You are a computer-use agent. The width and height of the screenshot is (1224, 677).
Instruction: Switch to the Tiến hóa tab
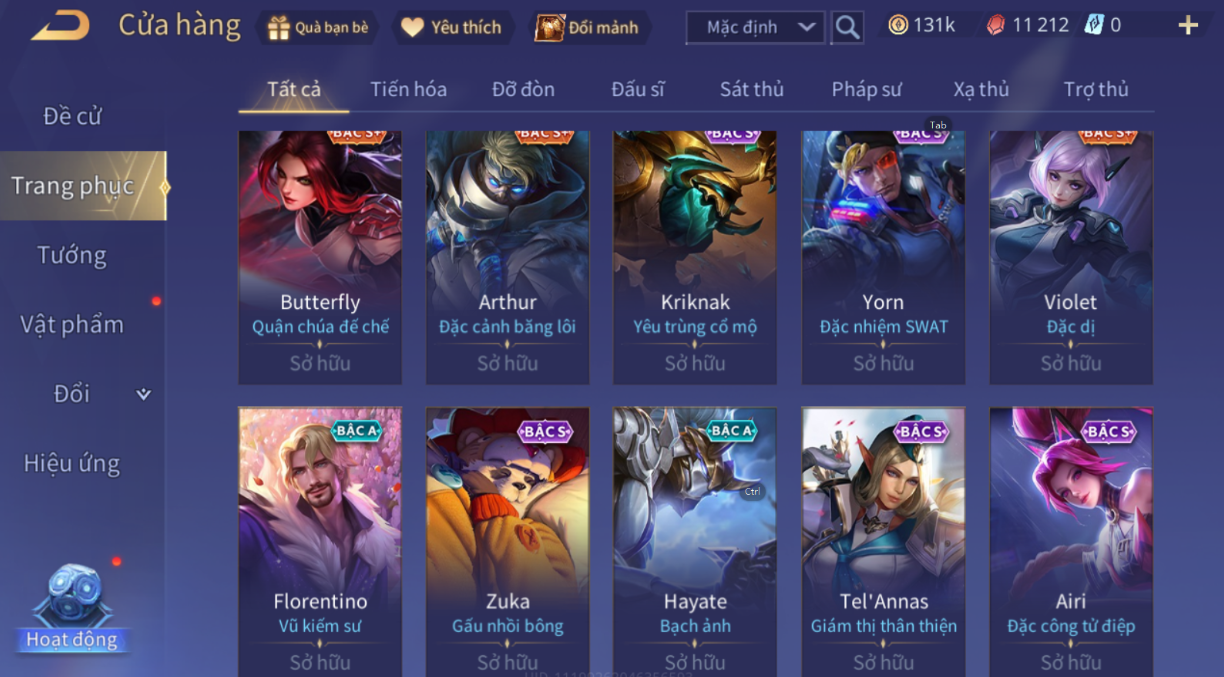point(408,89)
